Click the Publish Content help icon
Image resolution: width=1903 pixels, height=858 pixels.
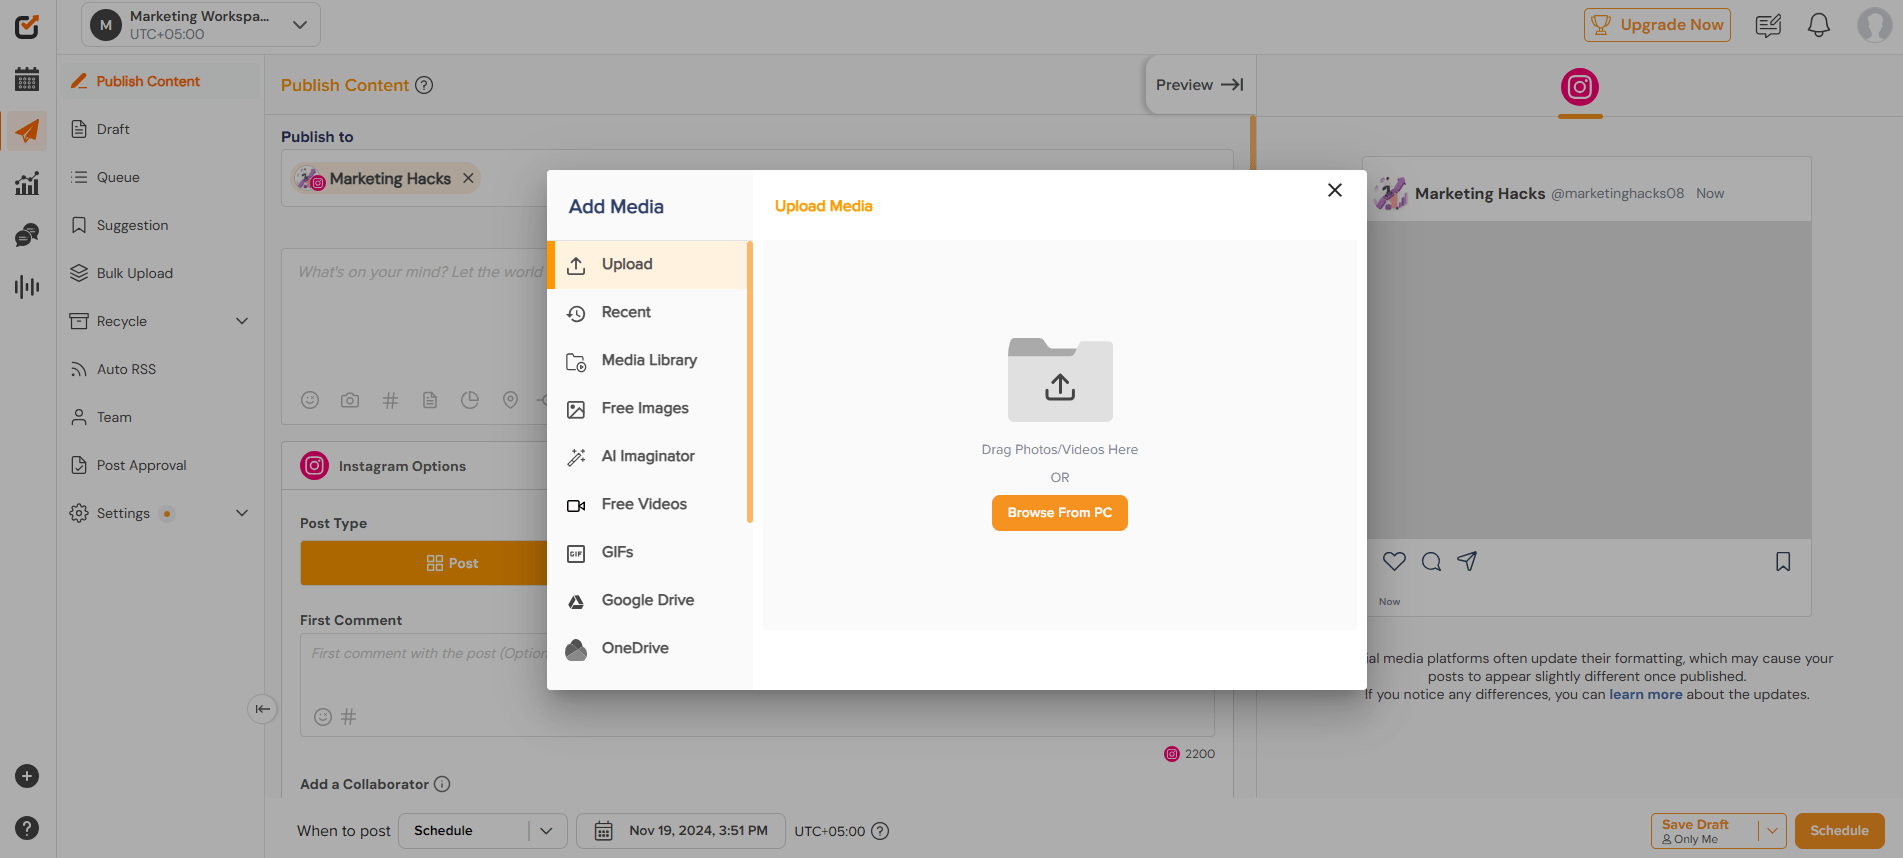(x=424, y=85)
